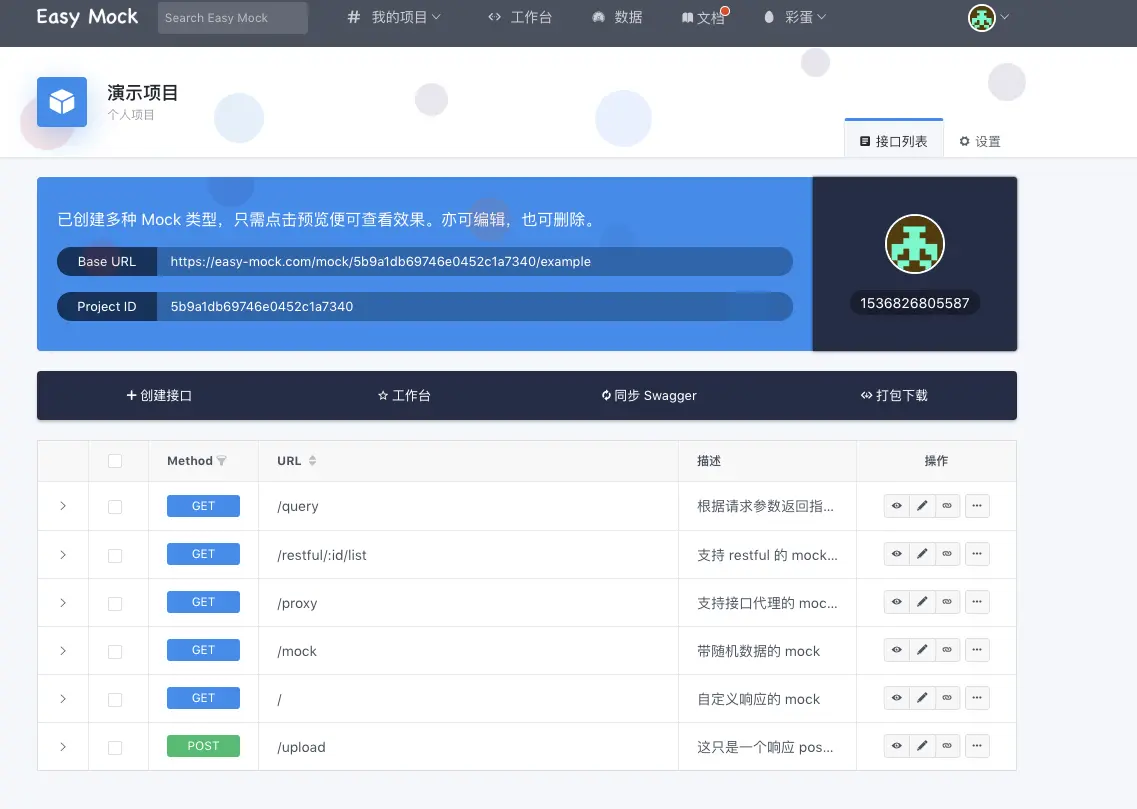Toggle the select-all checkbox in table header

tap(115, 461)
